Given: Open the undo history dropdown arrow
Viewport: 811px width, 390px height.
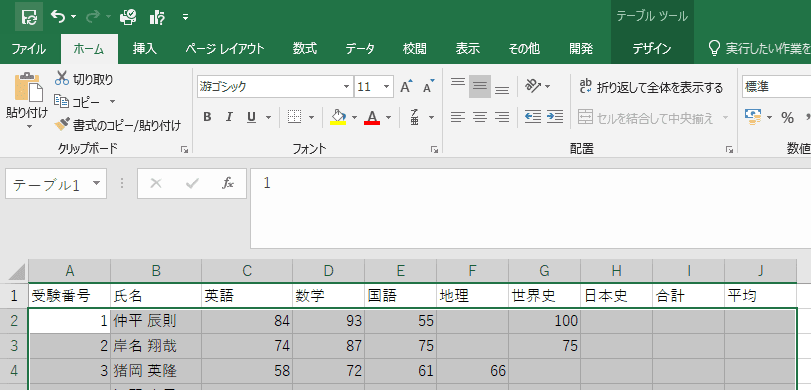Looking at the screenshot, I should [73, 18].
